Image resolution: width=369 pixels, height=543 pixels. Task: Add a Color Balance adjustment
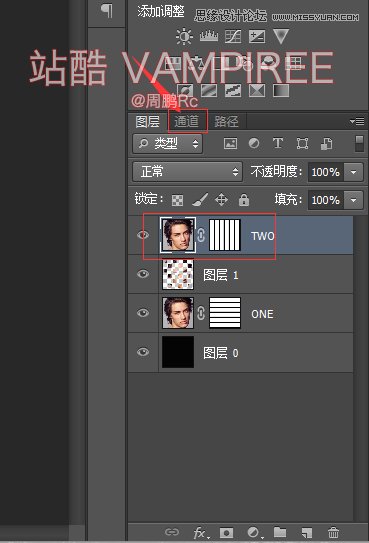pyautogui.click(x=197, y=63)
